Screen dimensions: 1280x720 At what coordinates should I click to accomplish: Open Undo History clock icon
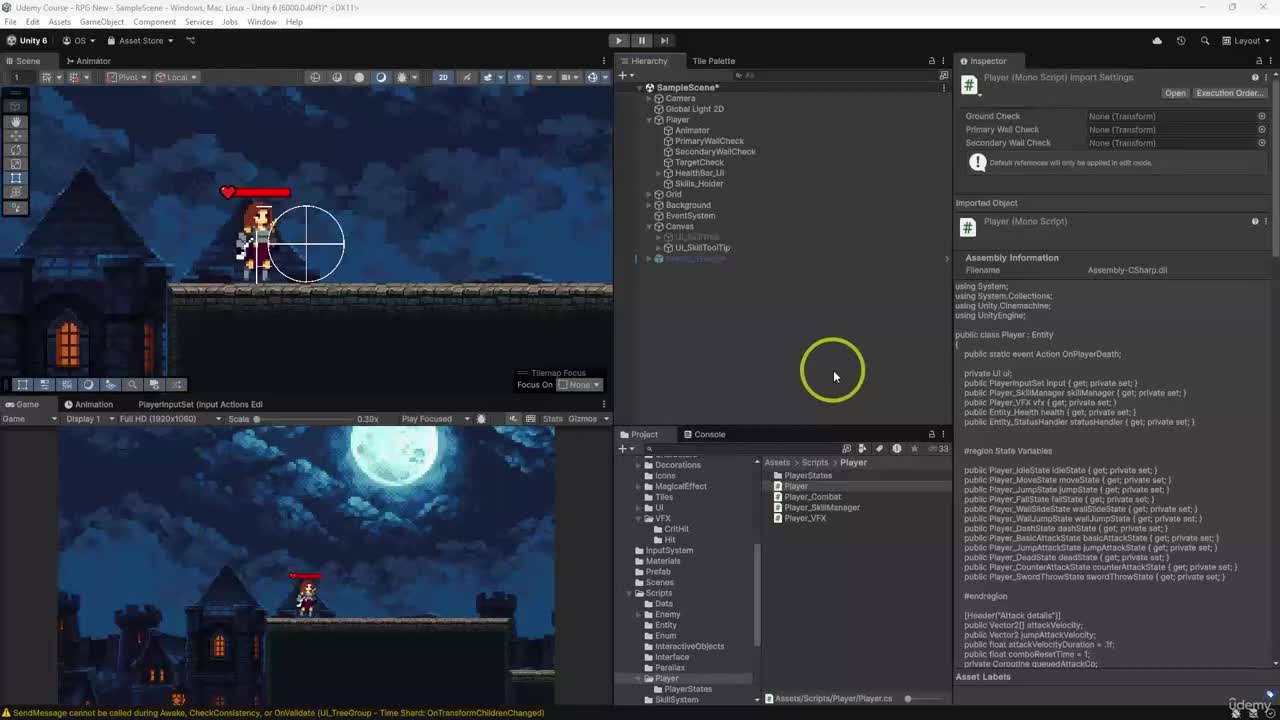[1181, 41]
